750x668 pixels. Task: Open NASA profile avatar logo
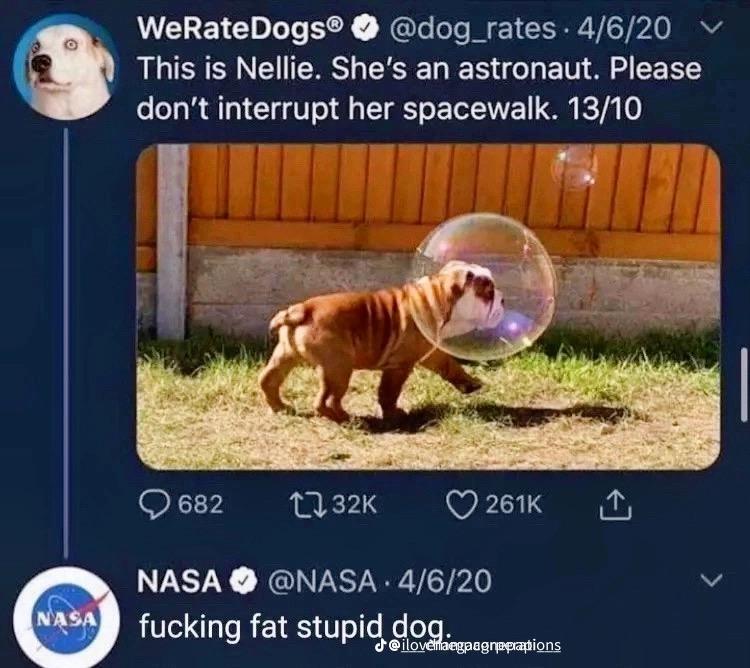tap(66, 617)
